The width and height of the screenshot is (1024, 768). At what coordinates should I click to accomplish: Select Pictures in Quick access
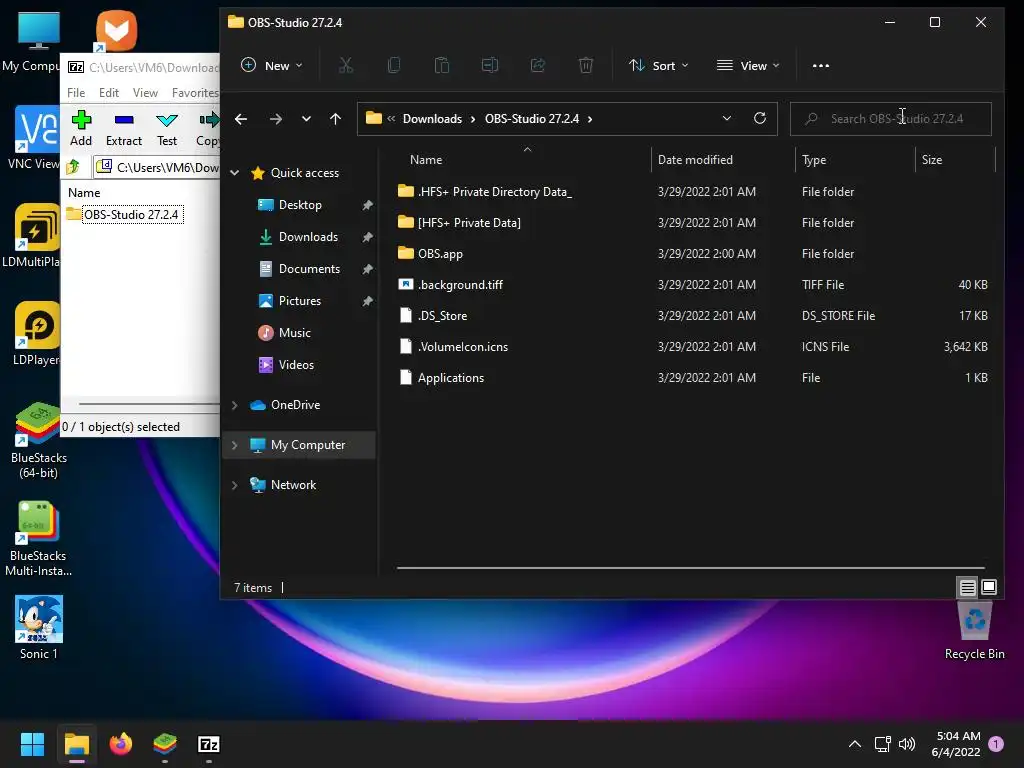[x=300, y=301]
